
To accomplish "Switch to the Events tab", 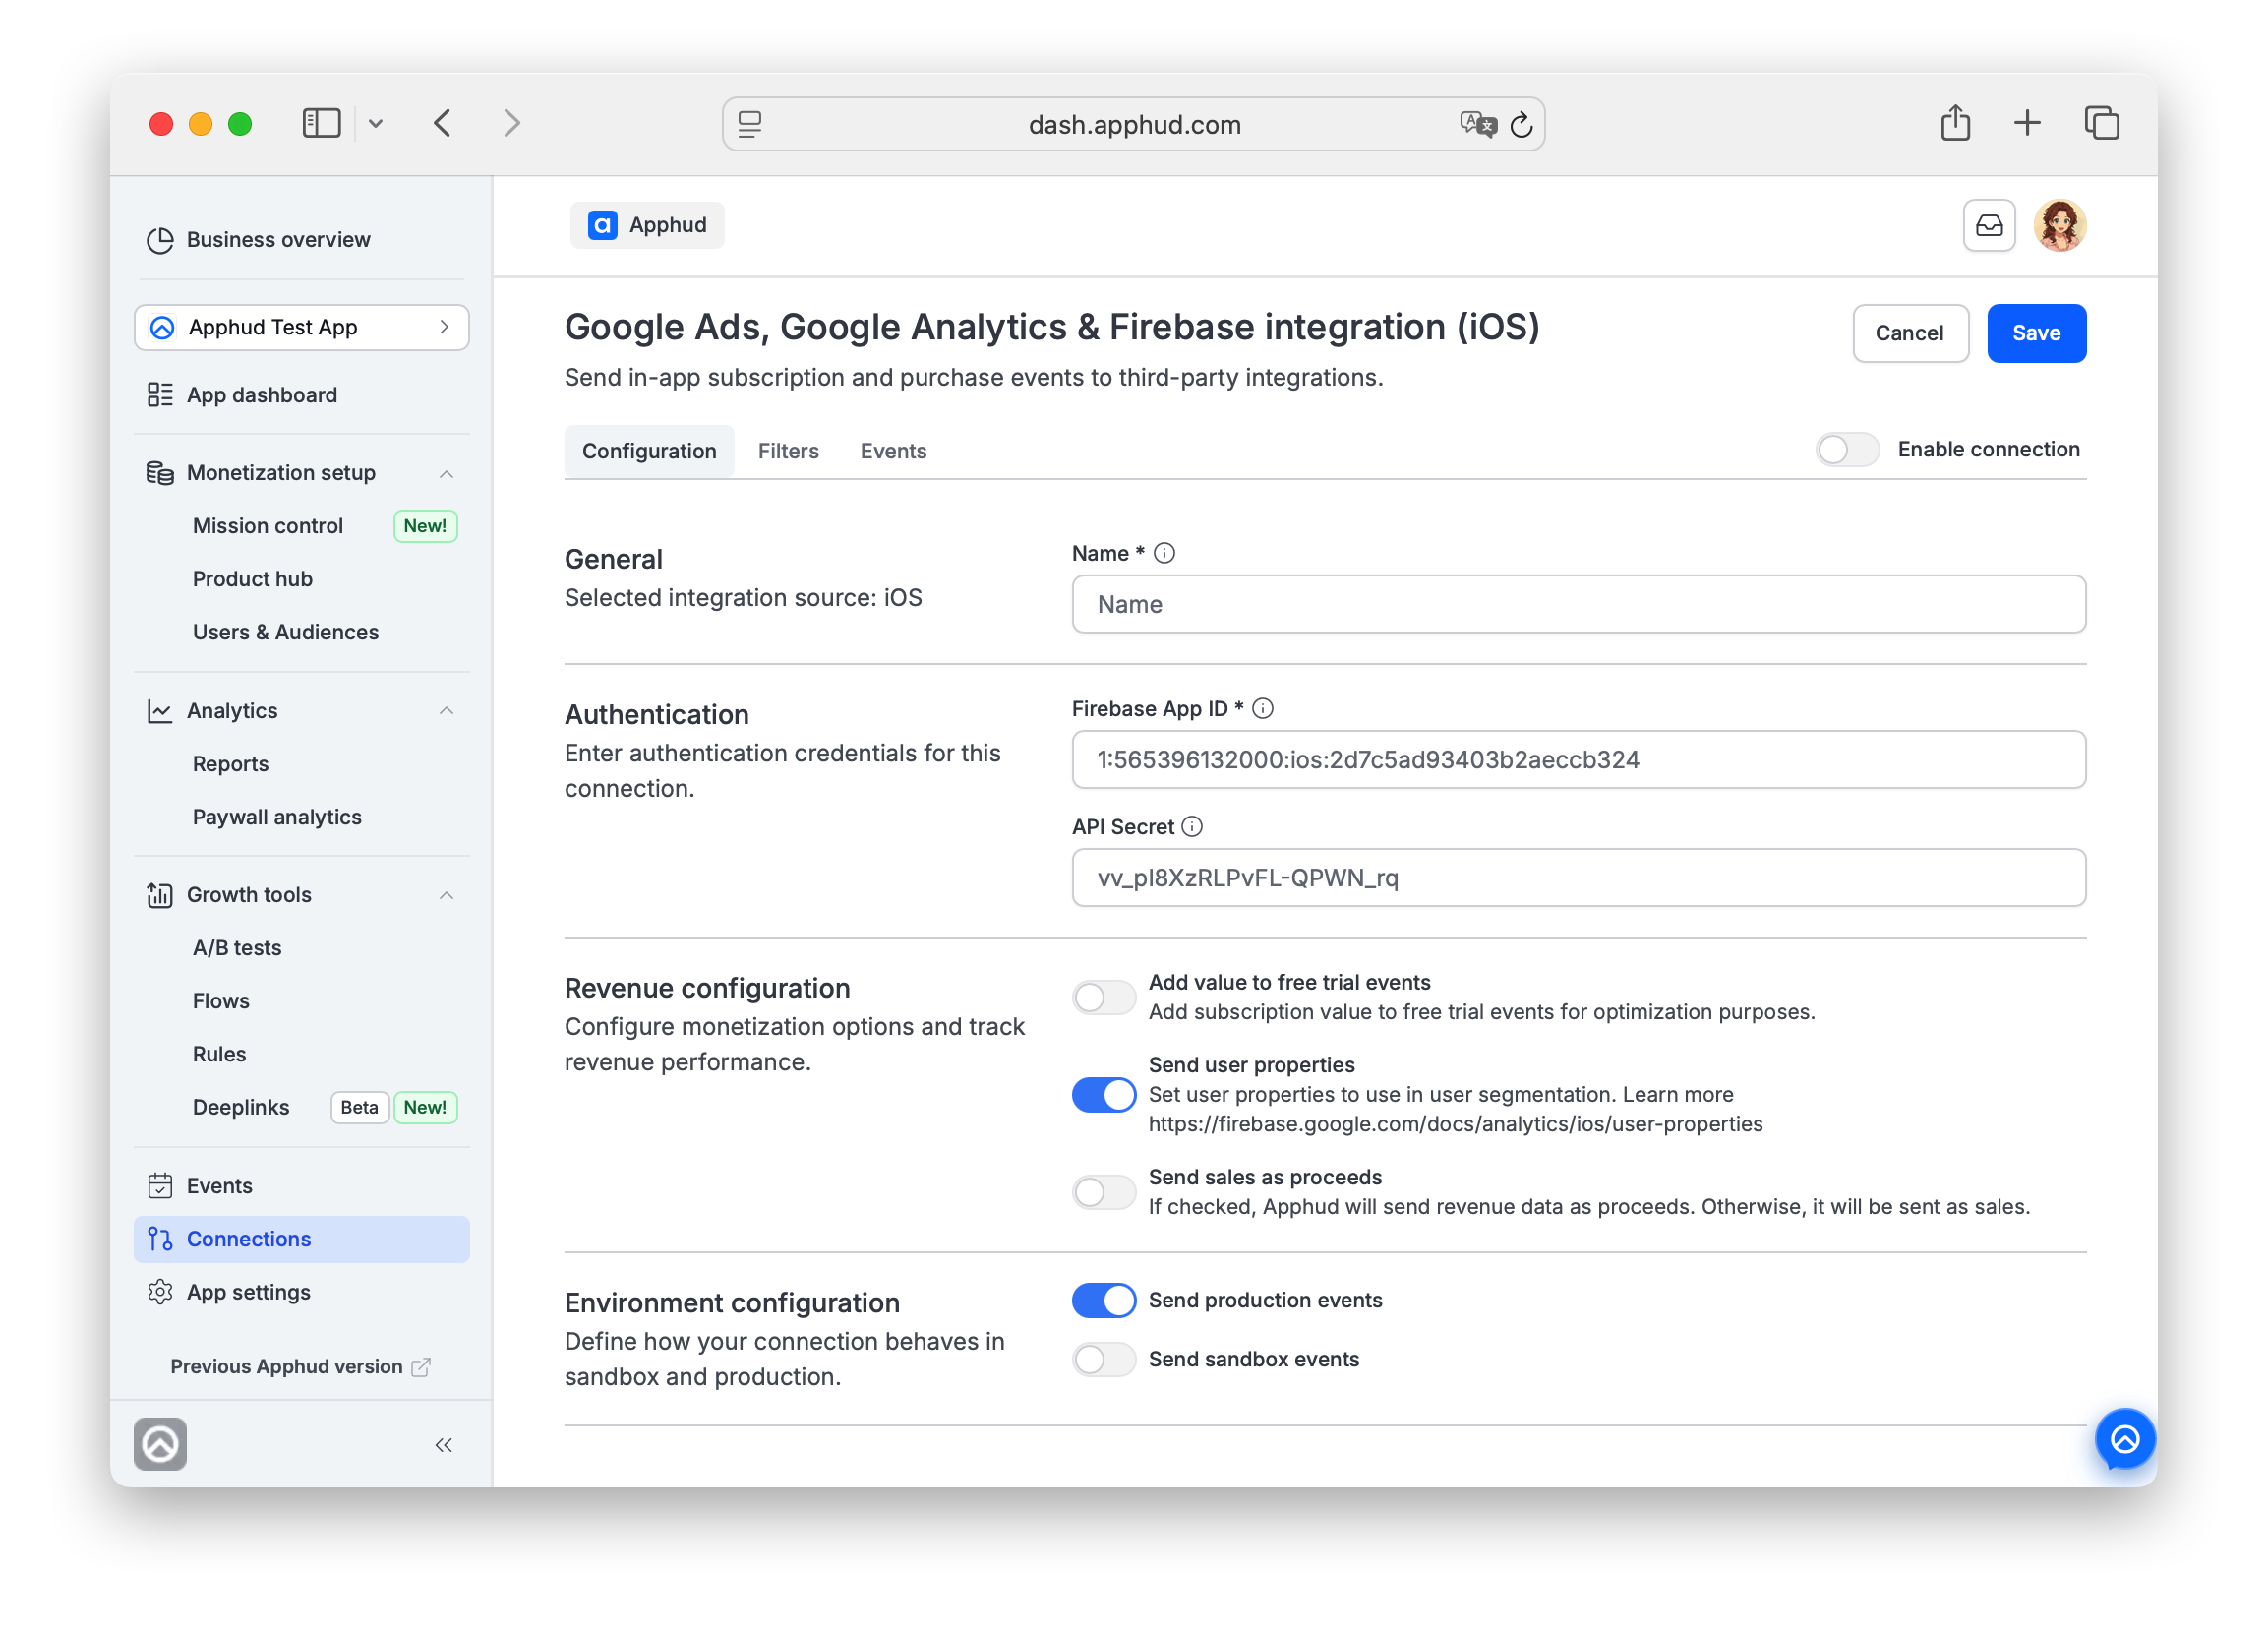I will [893, 451].
